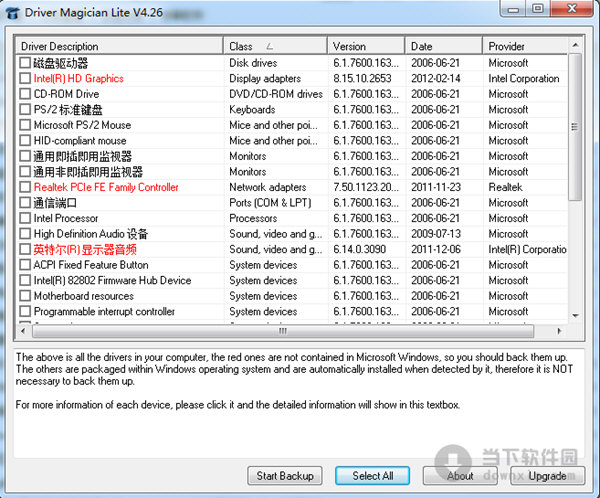Click the DVD/CD-ROM drives class cell

tap(276, 94)
